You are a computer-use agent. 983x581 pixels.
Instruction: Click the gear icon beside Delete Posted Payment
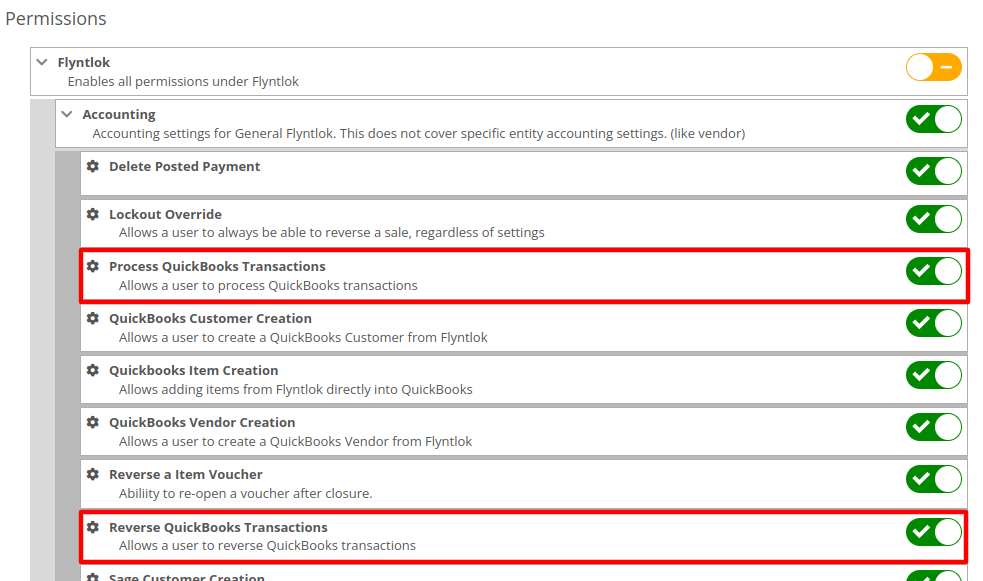tap(93, 166)
